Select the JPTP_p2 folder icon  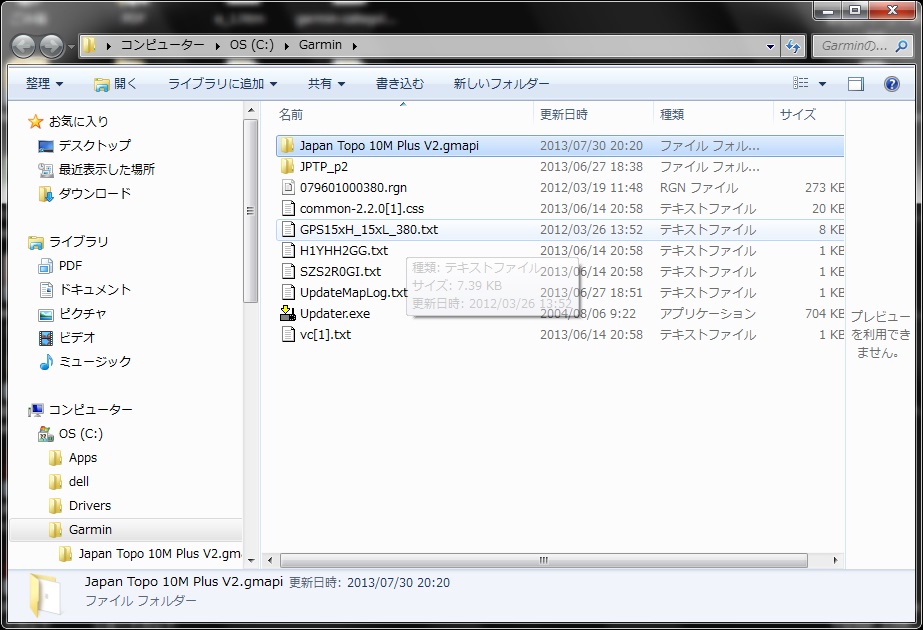click(x=287, y=167)
